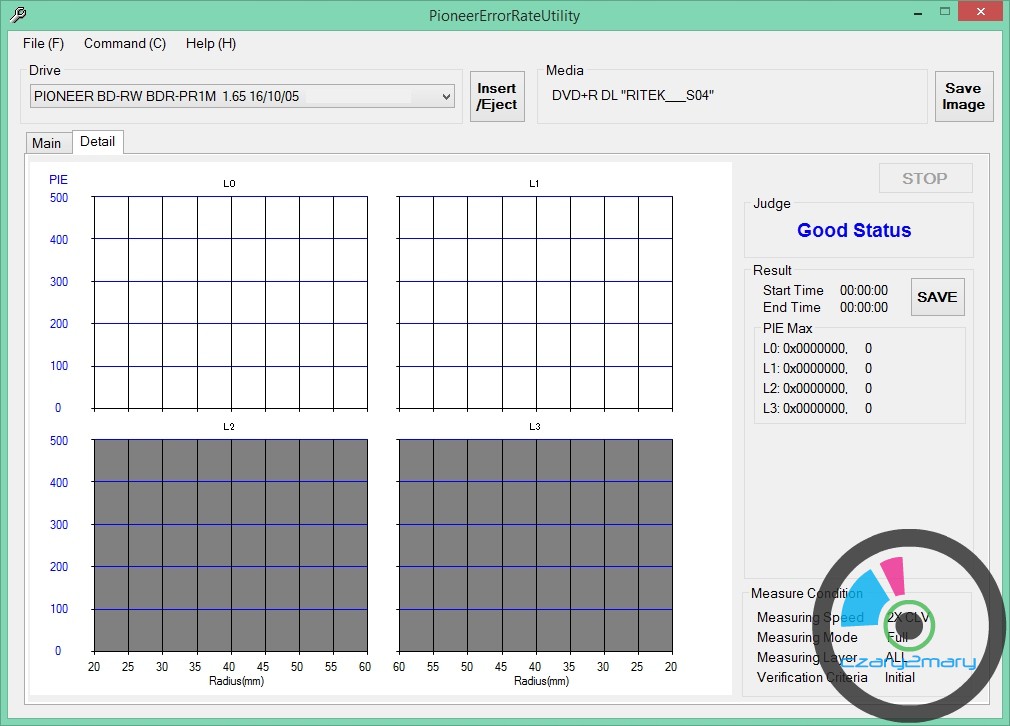The height and width of the screenshot is (726, 1010).
Task: Open the Command (C) menu
Action: point(125,44)
